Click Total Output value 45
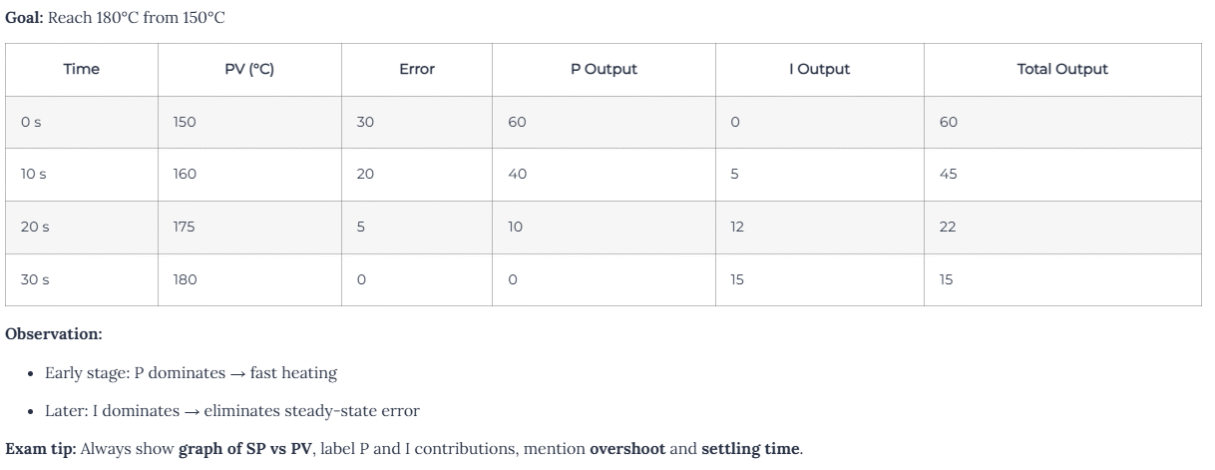1215x470 pixels. [949, 174]
